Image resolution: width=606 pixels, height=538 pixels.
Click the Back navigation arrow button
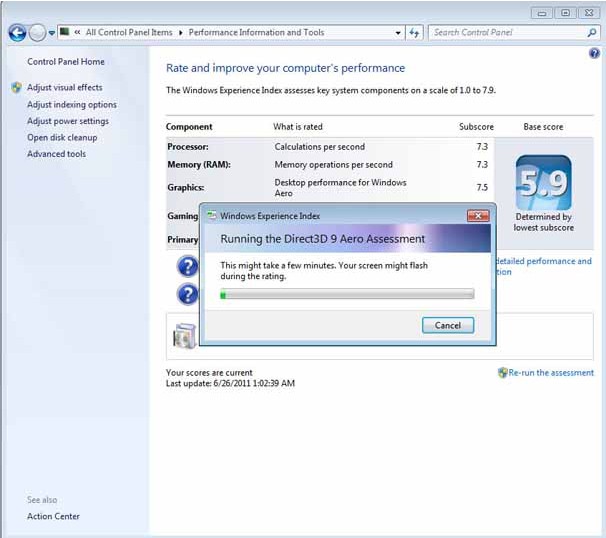(x=17, y=33)
